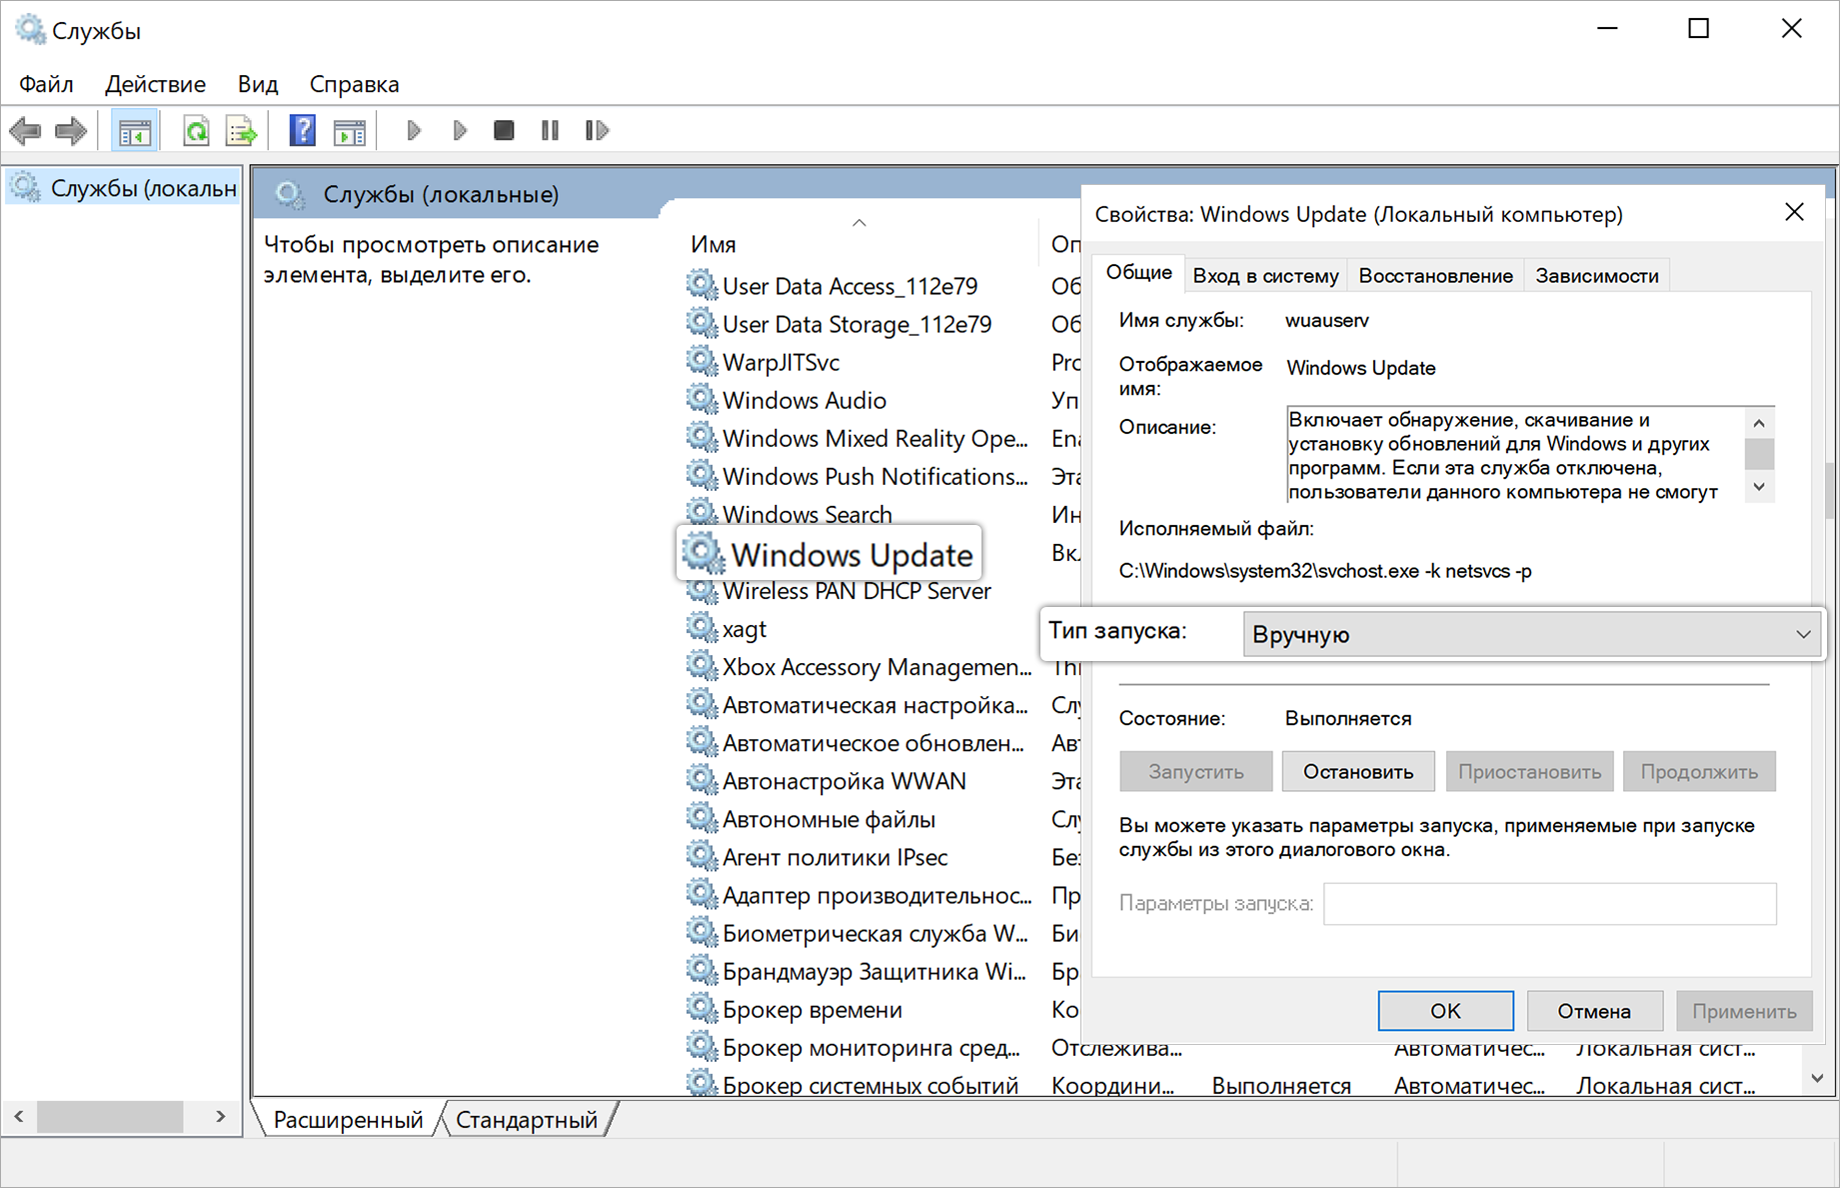
Task: Click the Приостановить button
Action: click(1529, 771)
